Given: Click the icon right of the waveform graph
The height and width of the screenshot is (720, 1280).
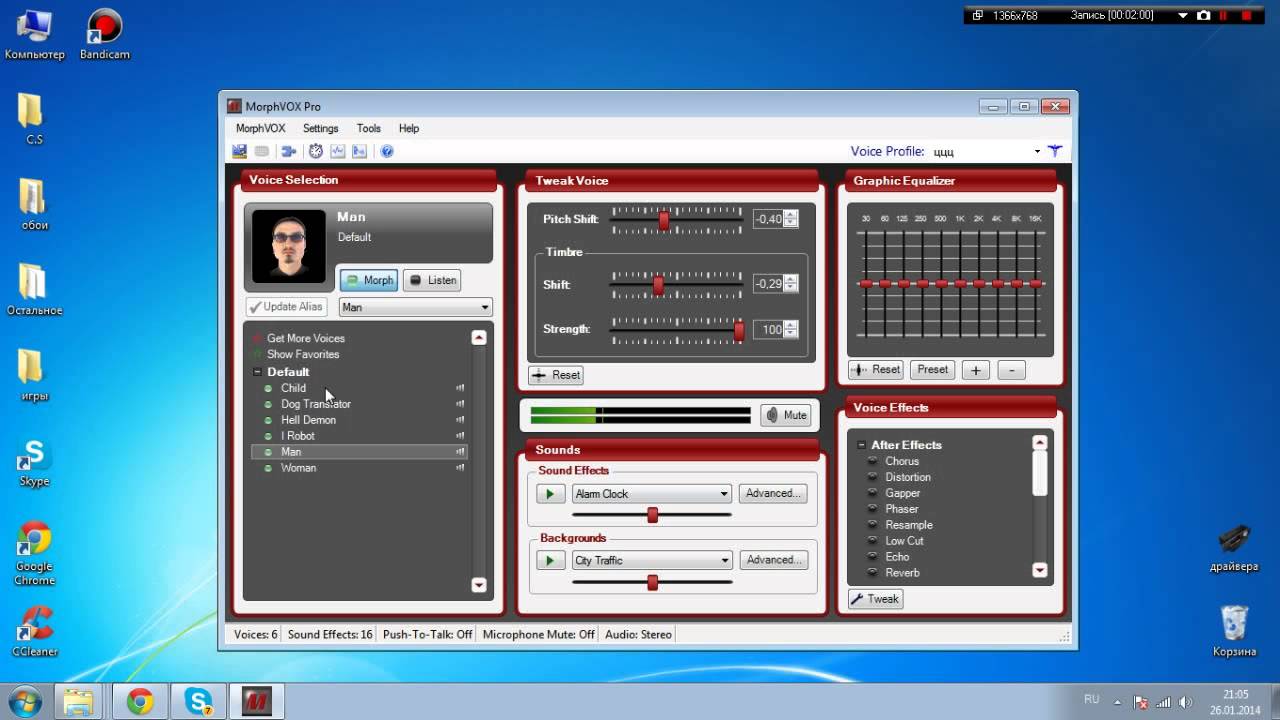Looking at the screenshot, I should [360, 151].
